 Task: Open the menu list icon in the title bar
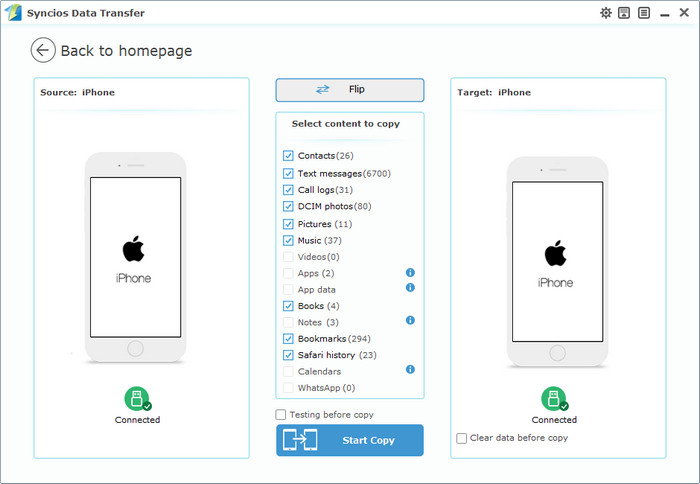(x=644, y=13)
